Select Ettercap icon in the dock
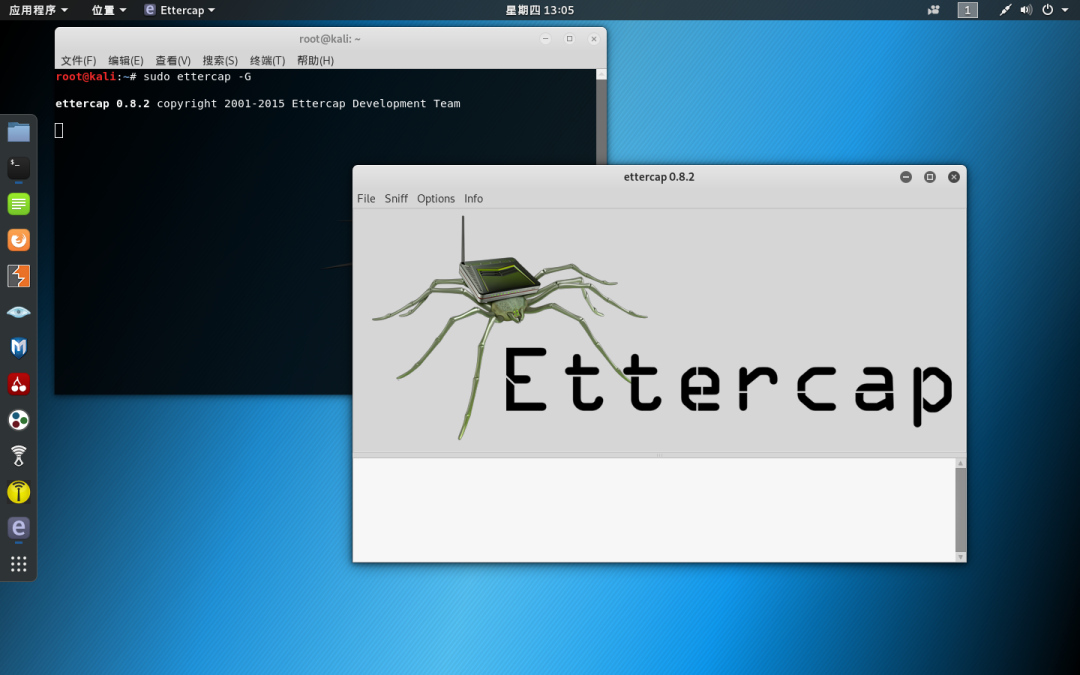 click(19, 528)
